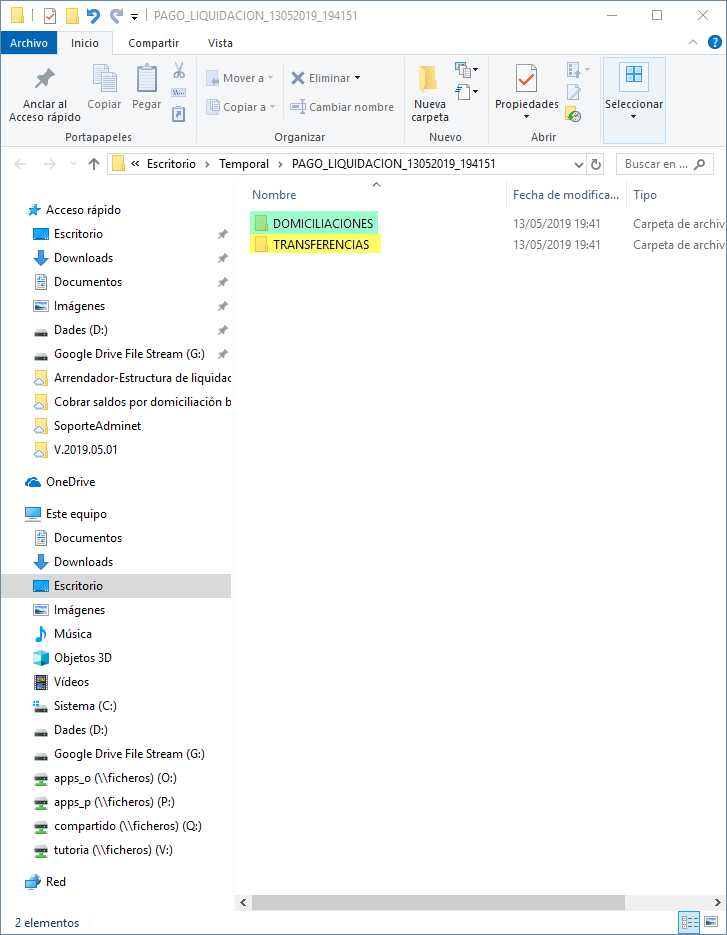The image size is (727, 935).
Task: Open the Archivo menu
Action: tap(29, 43)
